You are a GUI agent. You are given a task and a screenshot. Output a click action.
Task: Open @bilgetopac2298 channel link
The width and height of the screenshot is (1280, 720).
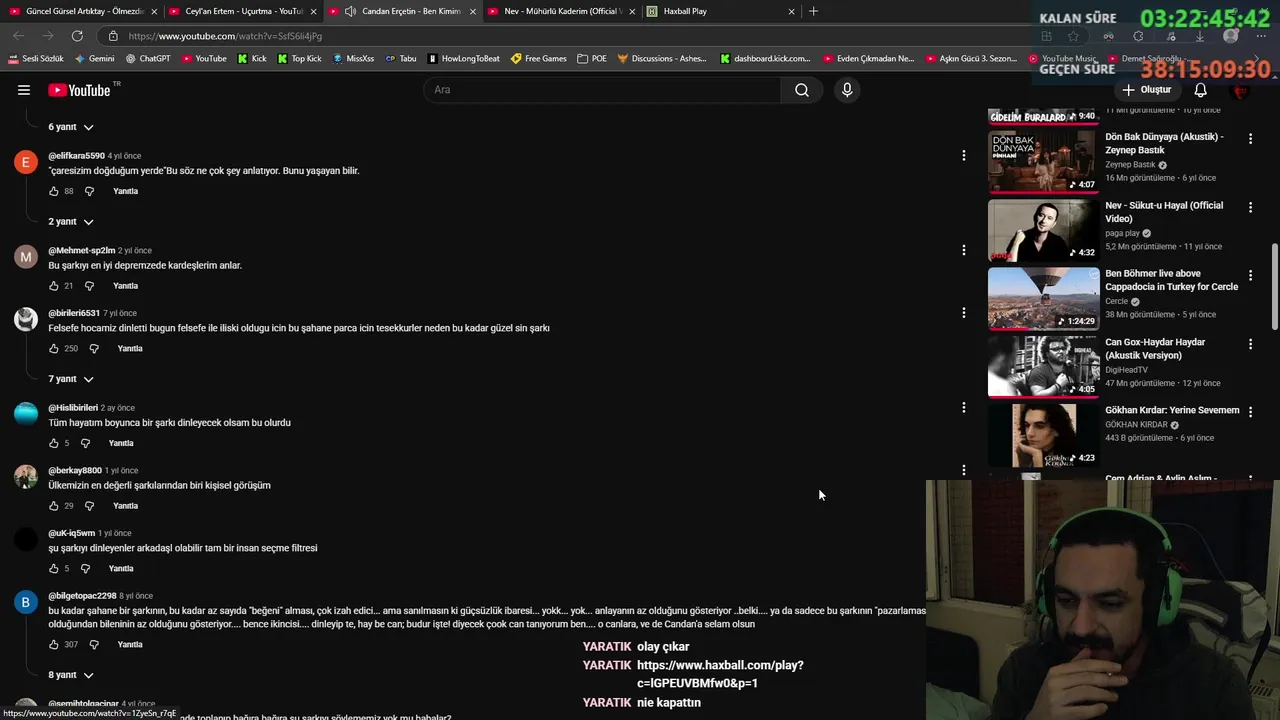tap(82, 596)
